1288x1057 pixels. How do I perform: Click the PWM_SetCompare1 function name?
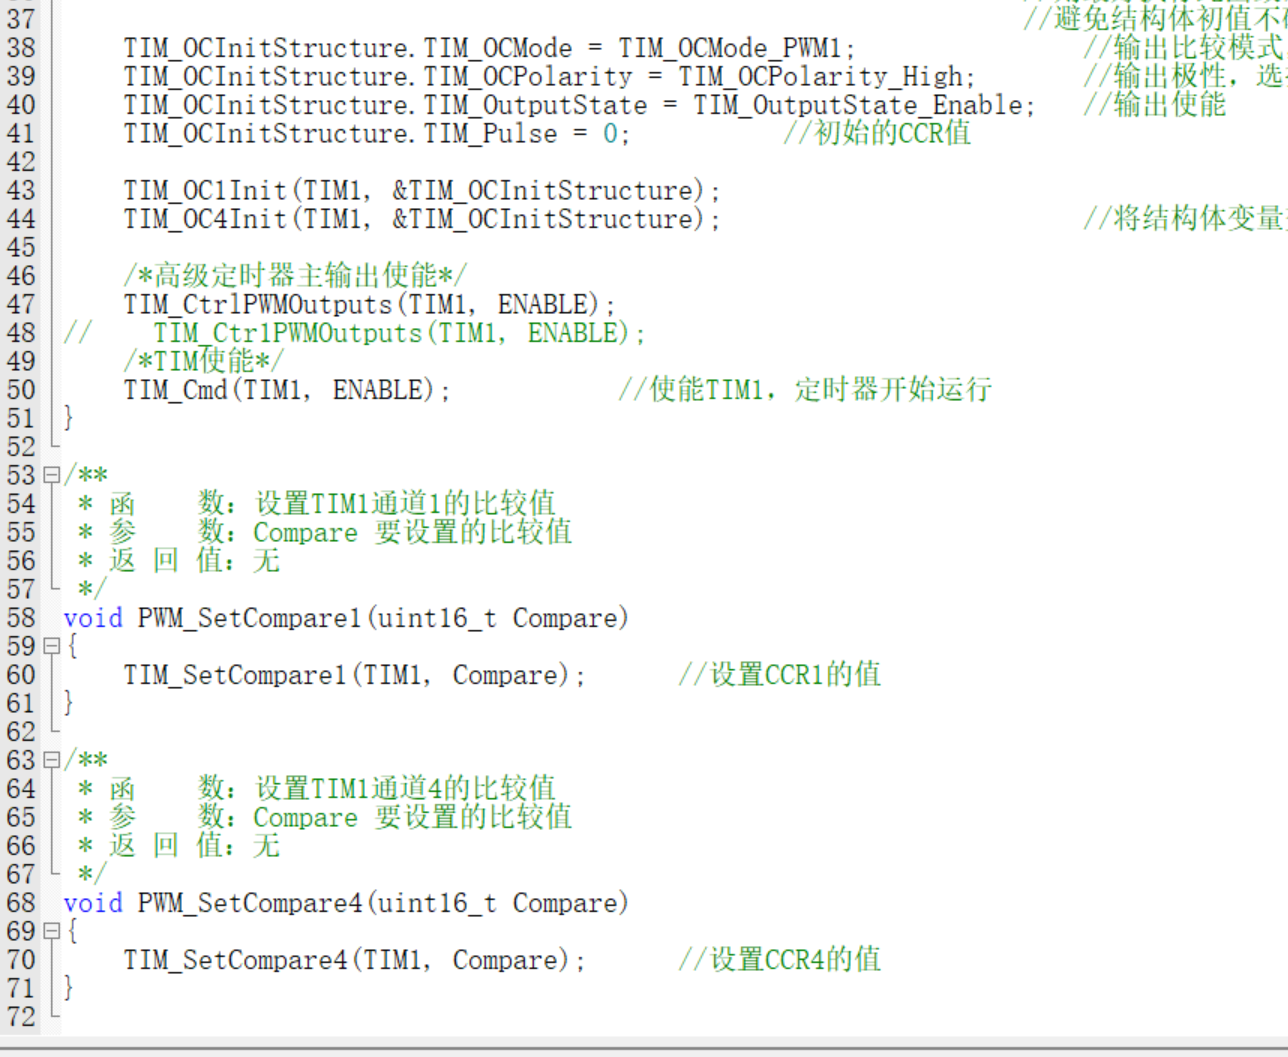(249, 618)
